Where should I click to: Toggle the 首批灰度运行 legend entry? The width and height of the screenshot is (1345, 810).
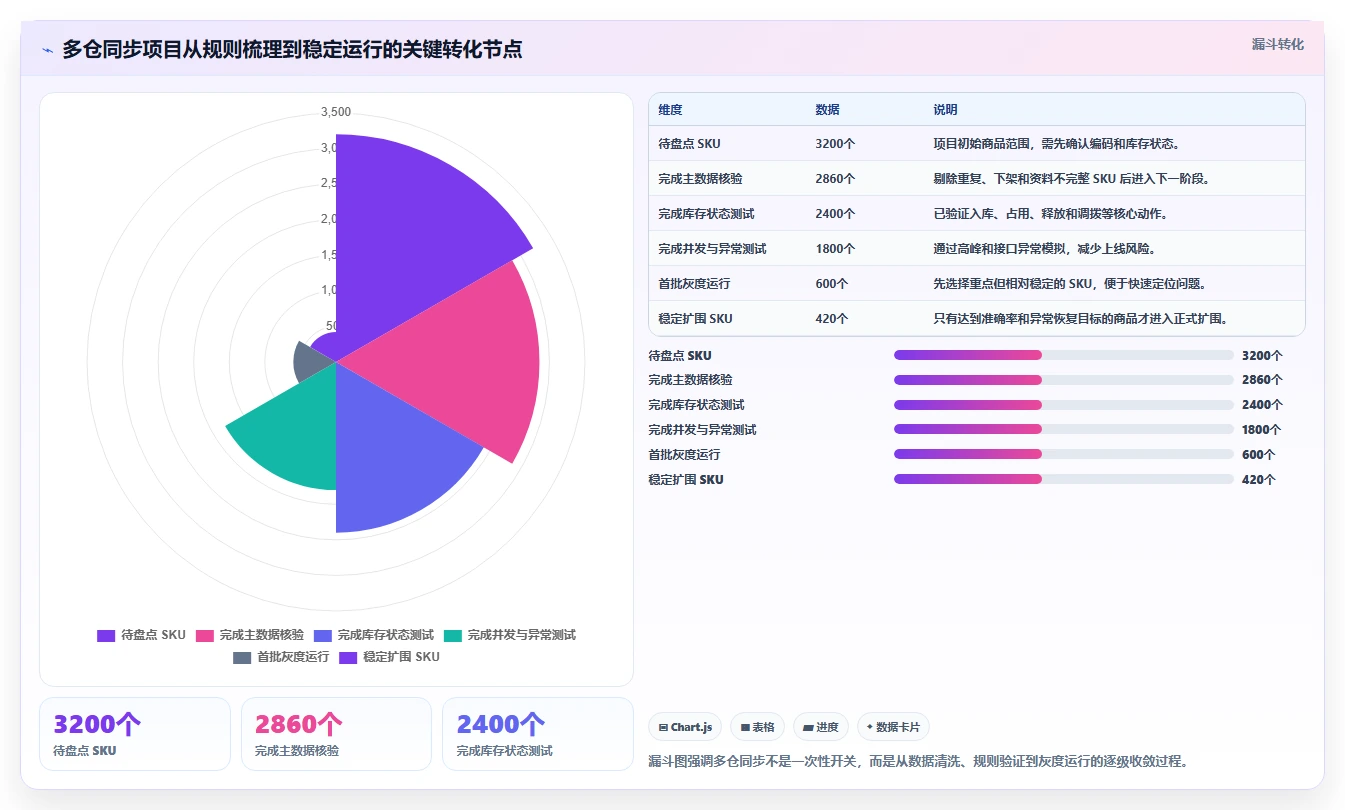pos(281,657)
